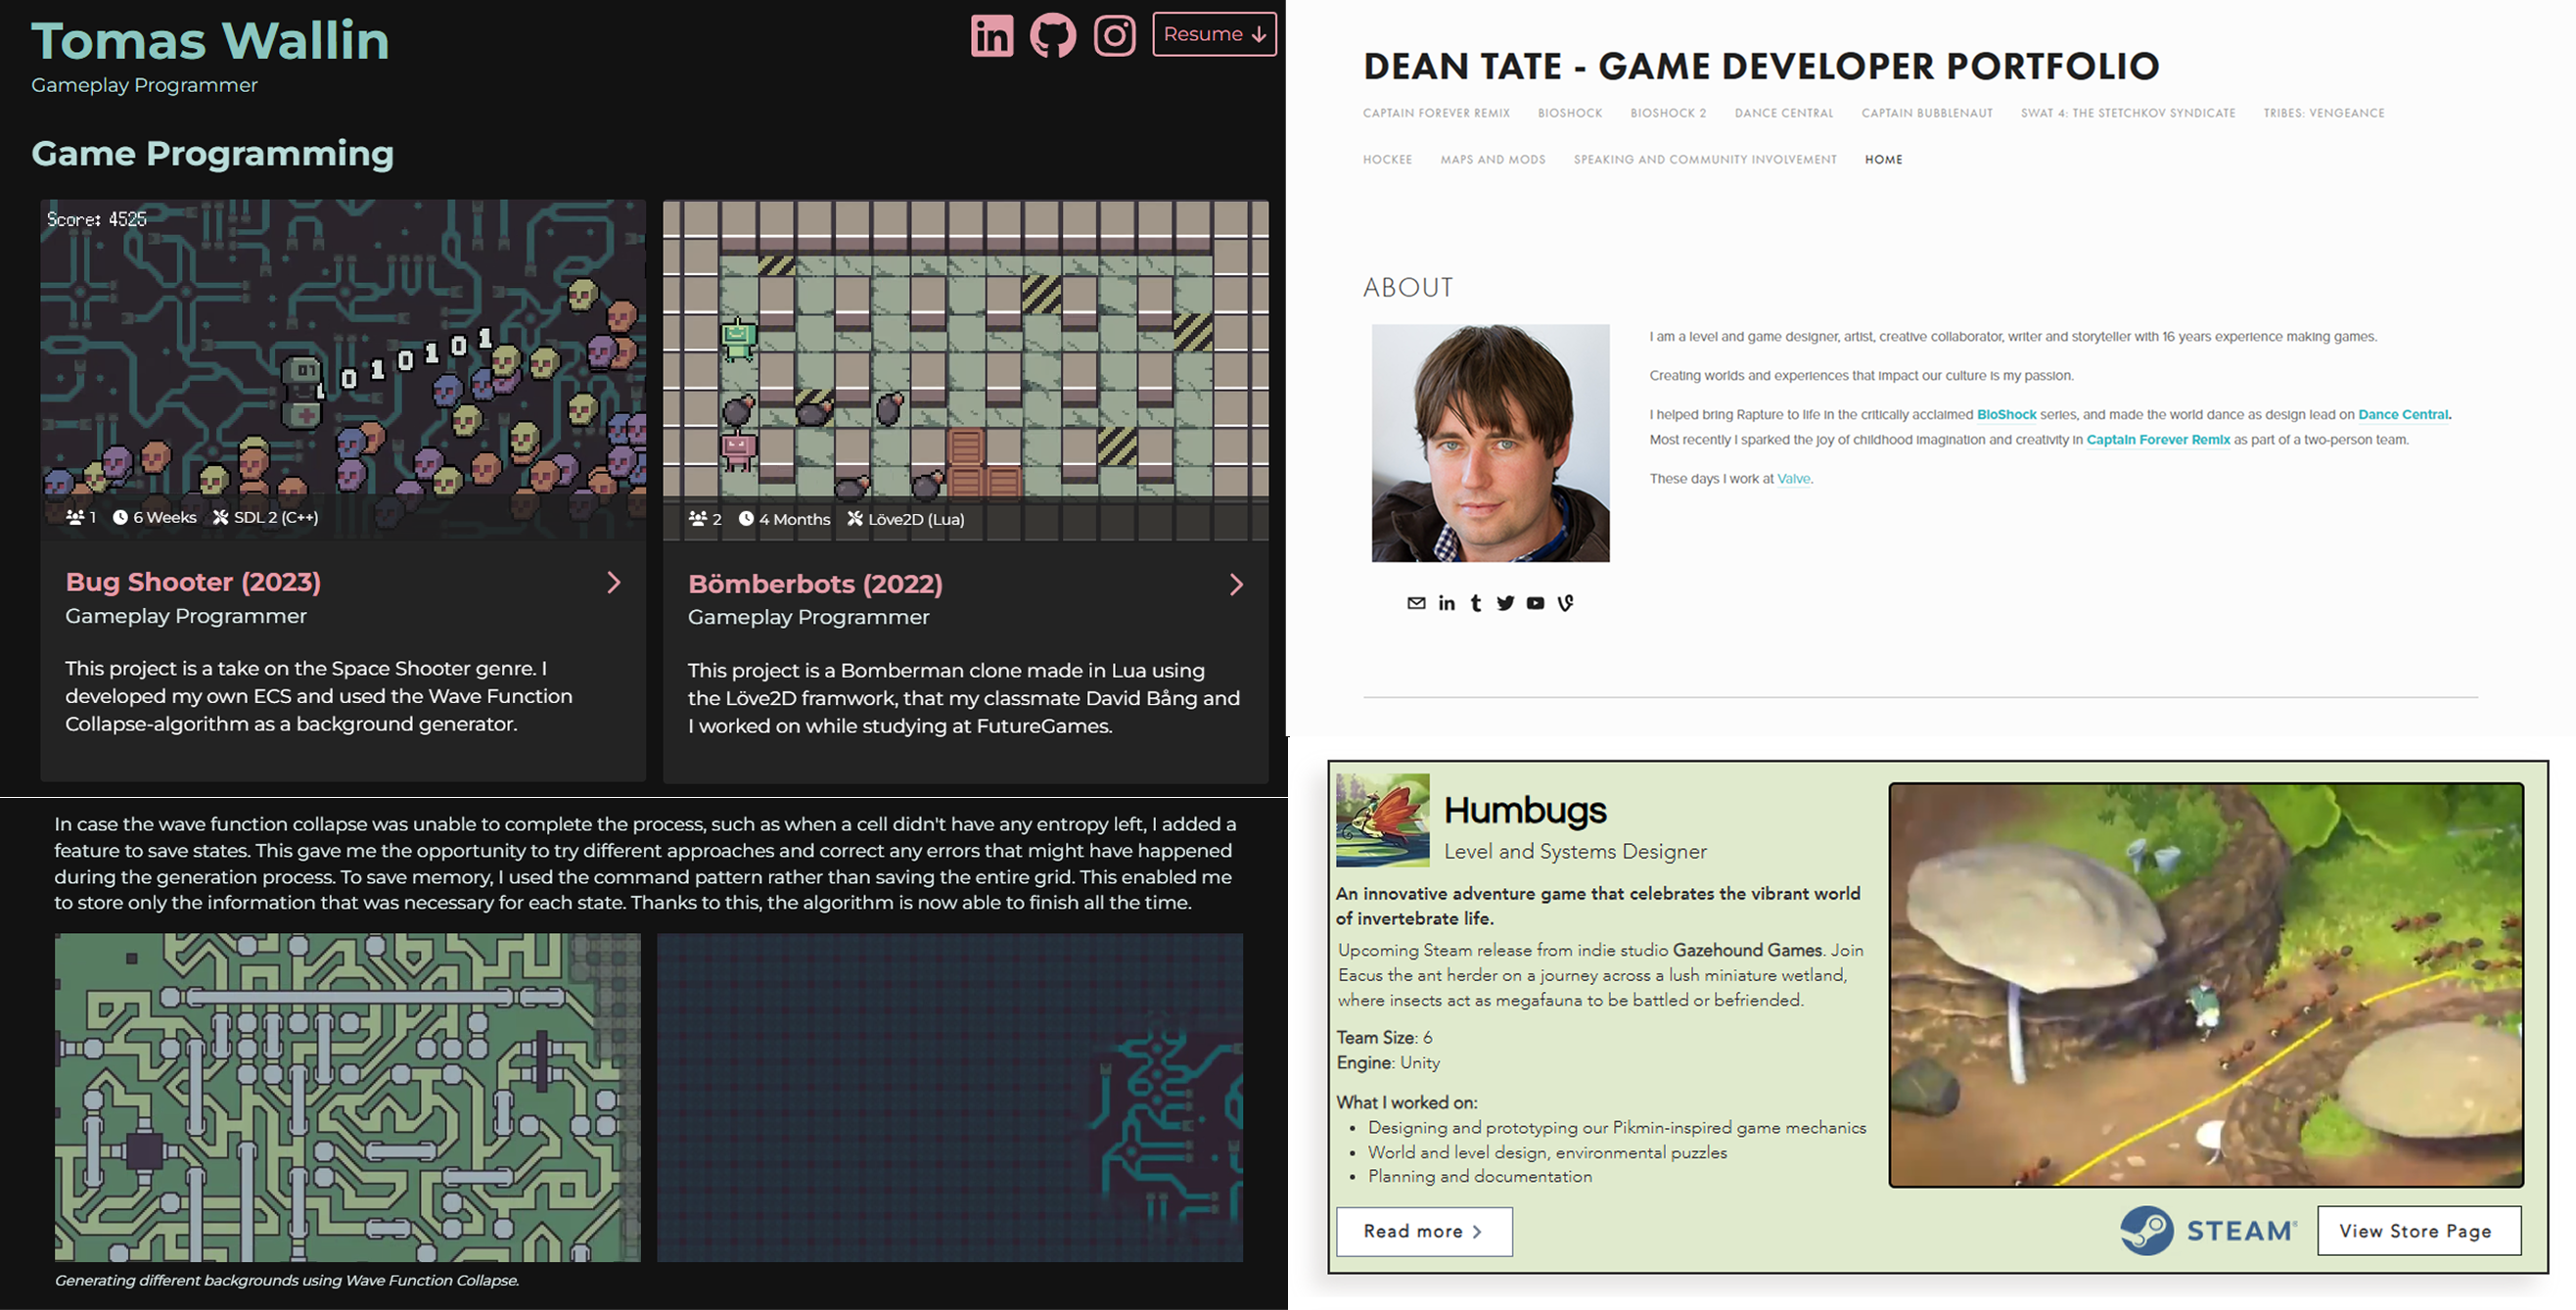The image size is (2576, 1310).
Task: Go to the BioShock 2 nav item
Action: pos(1668,113)
